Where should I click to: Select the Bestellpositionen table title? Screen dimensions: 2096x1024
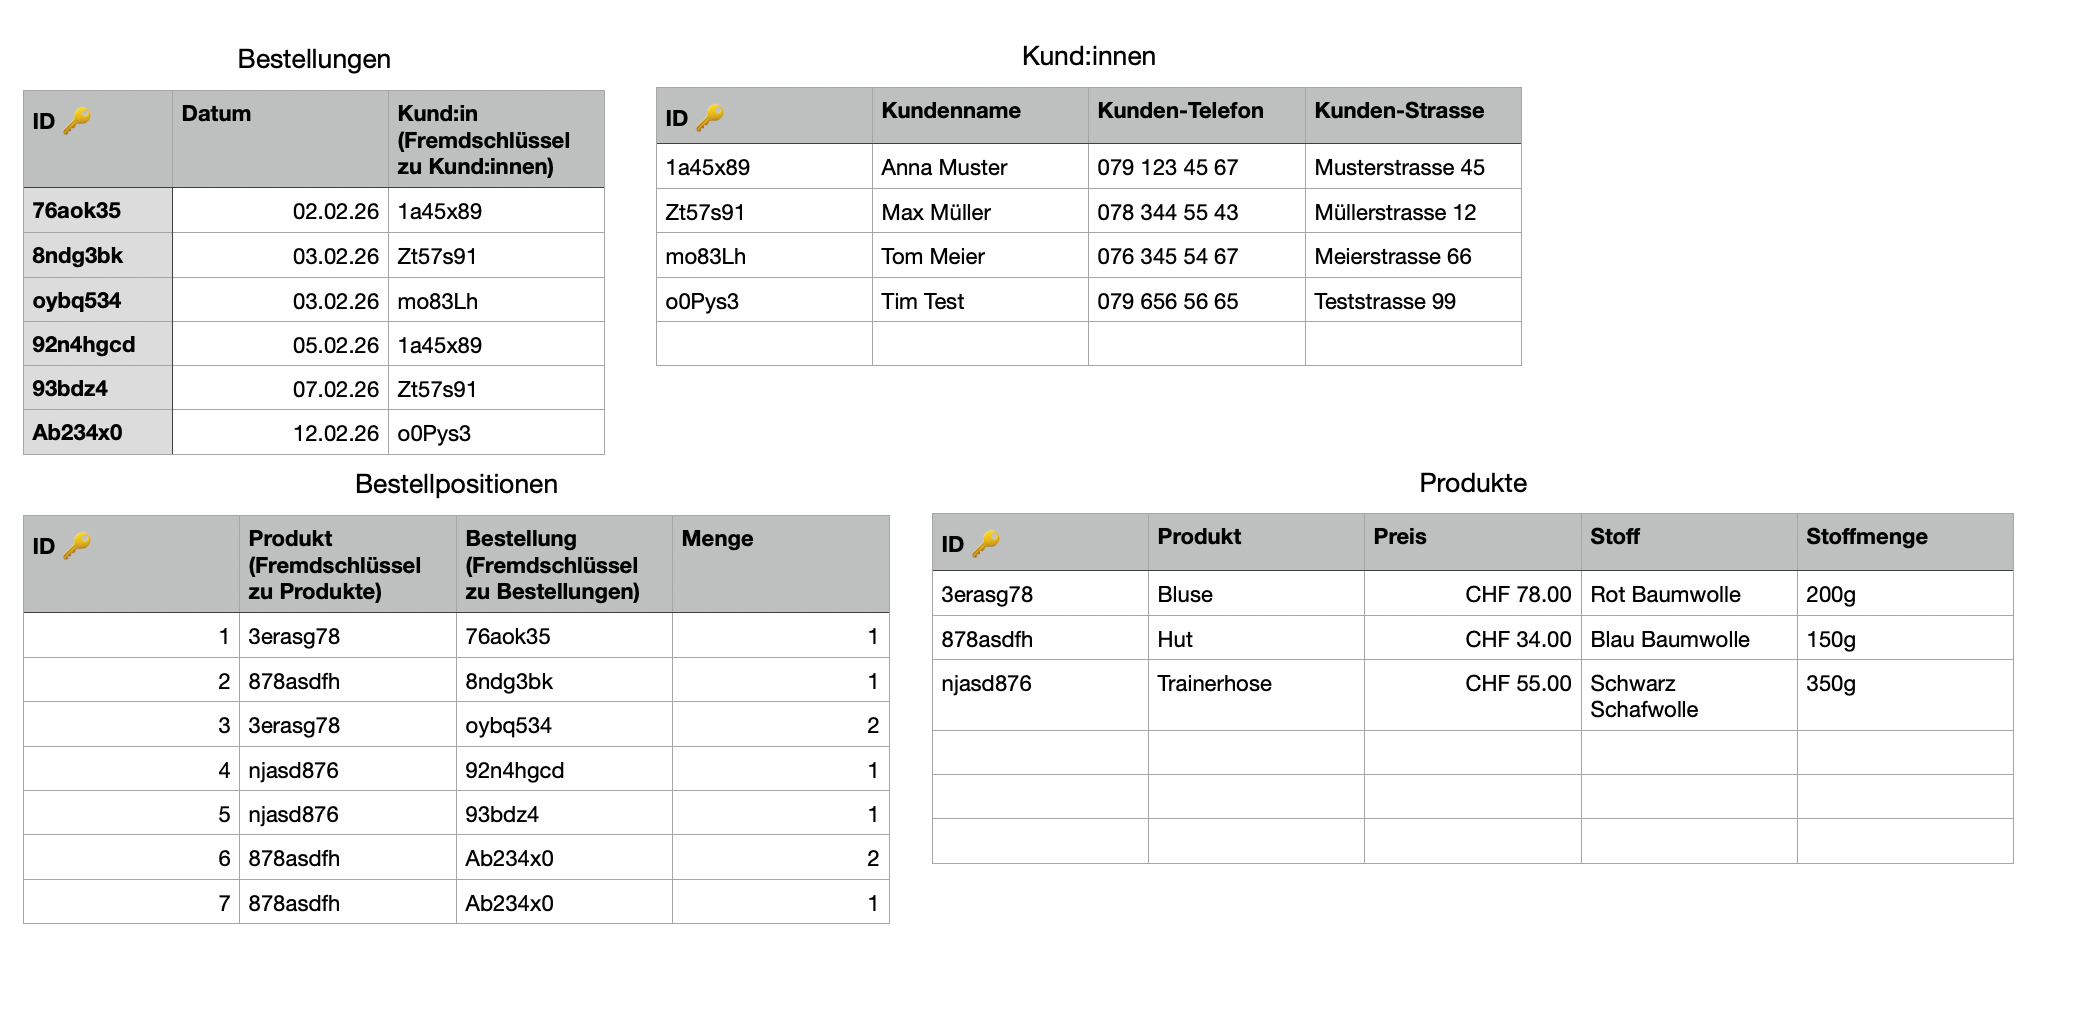[x=456, y=484]
